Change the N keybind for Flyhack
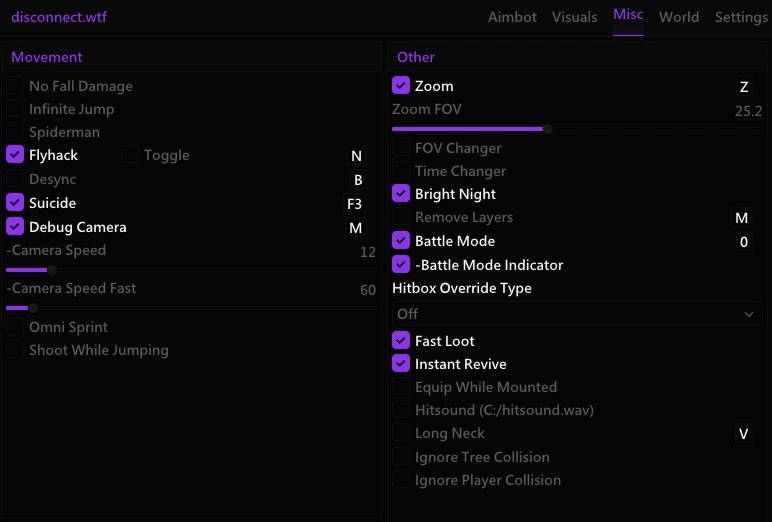Image resolution: width=772 pixels, height=522 pixels. [x=356, y=156]
